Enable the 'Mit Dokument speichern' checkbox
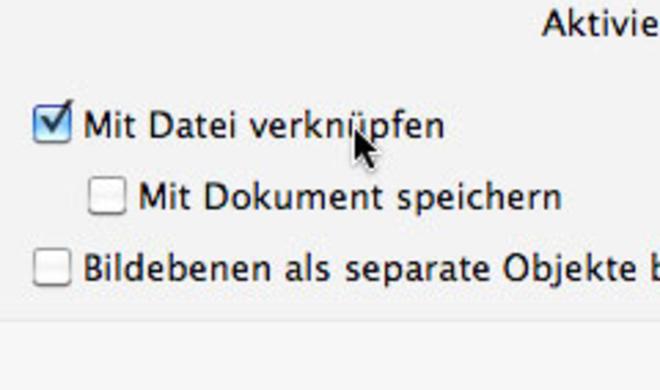660x390 pixels. click(x=107, y=196)
